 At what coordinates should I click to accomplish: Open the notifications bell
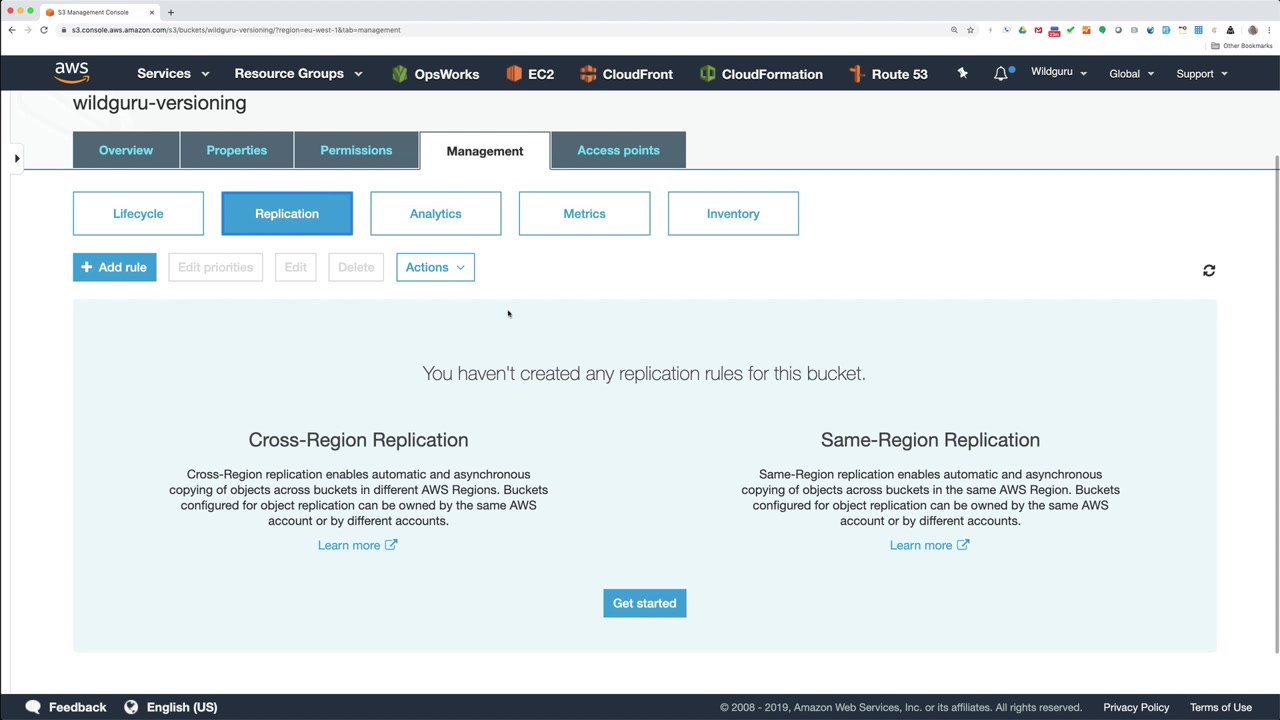[x=1001, y=73]
